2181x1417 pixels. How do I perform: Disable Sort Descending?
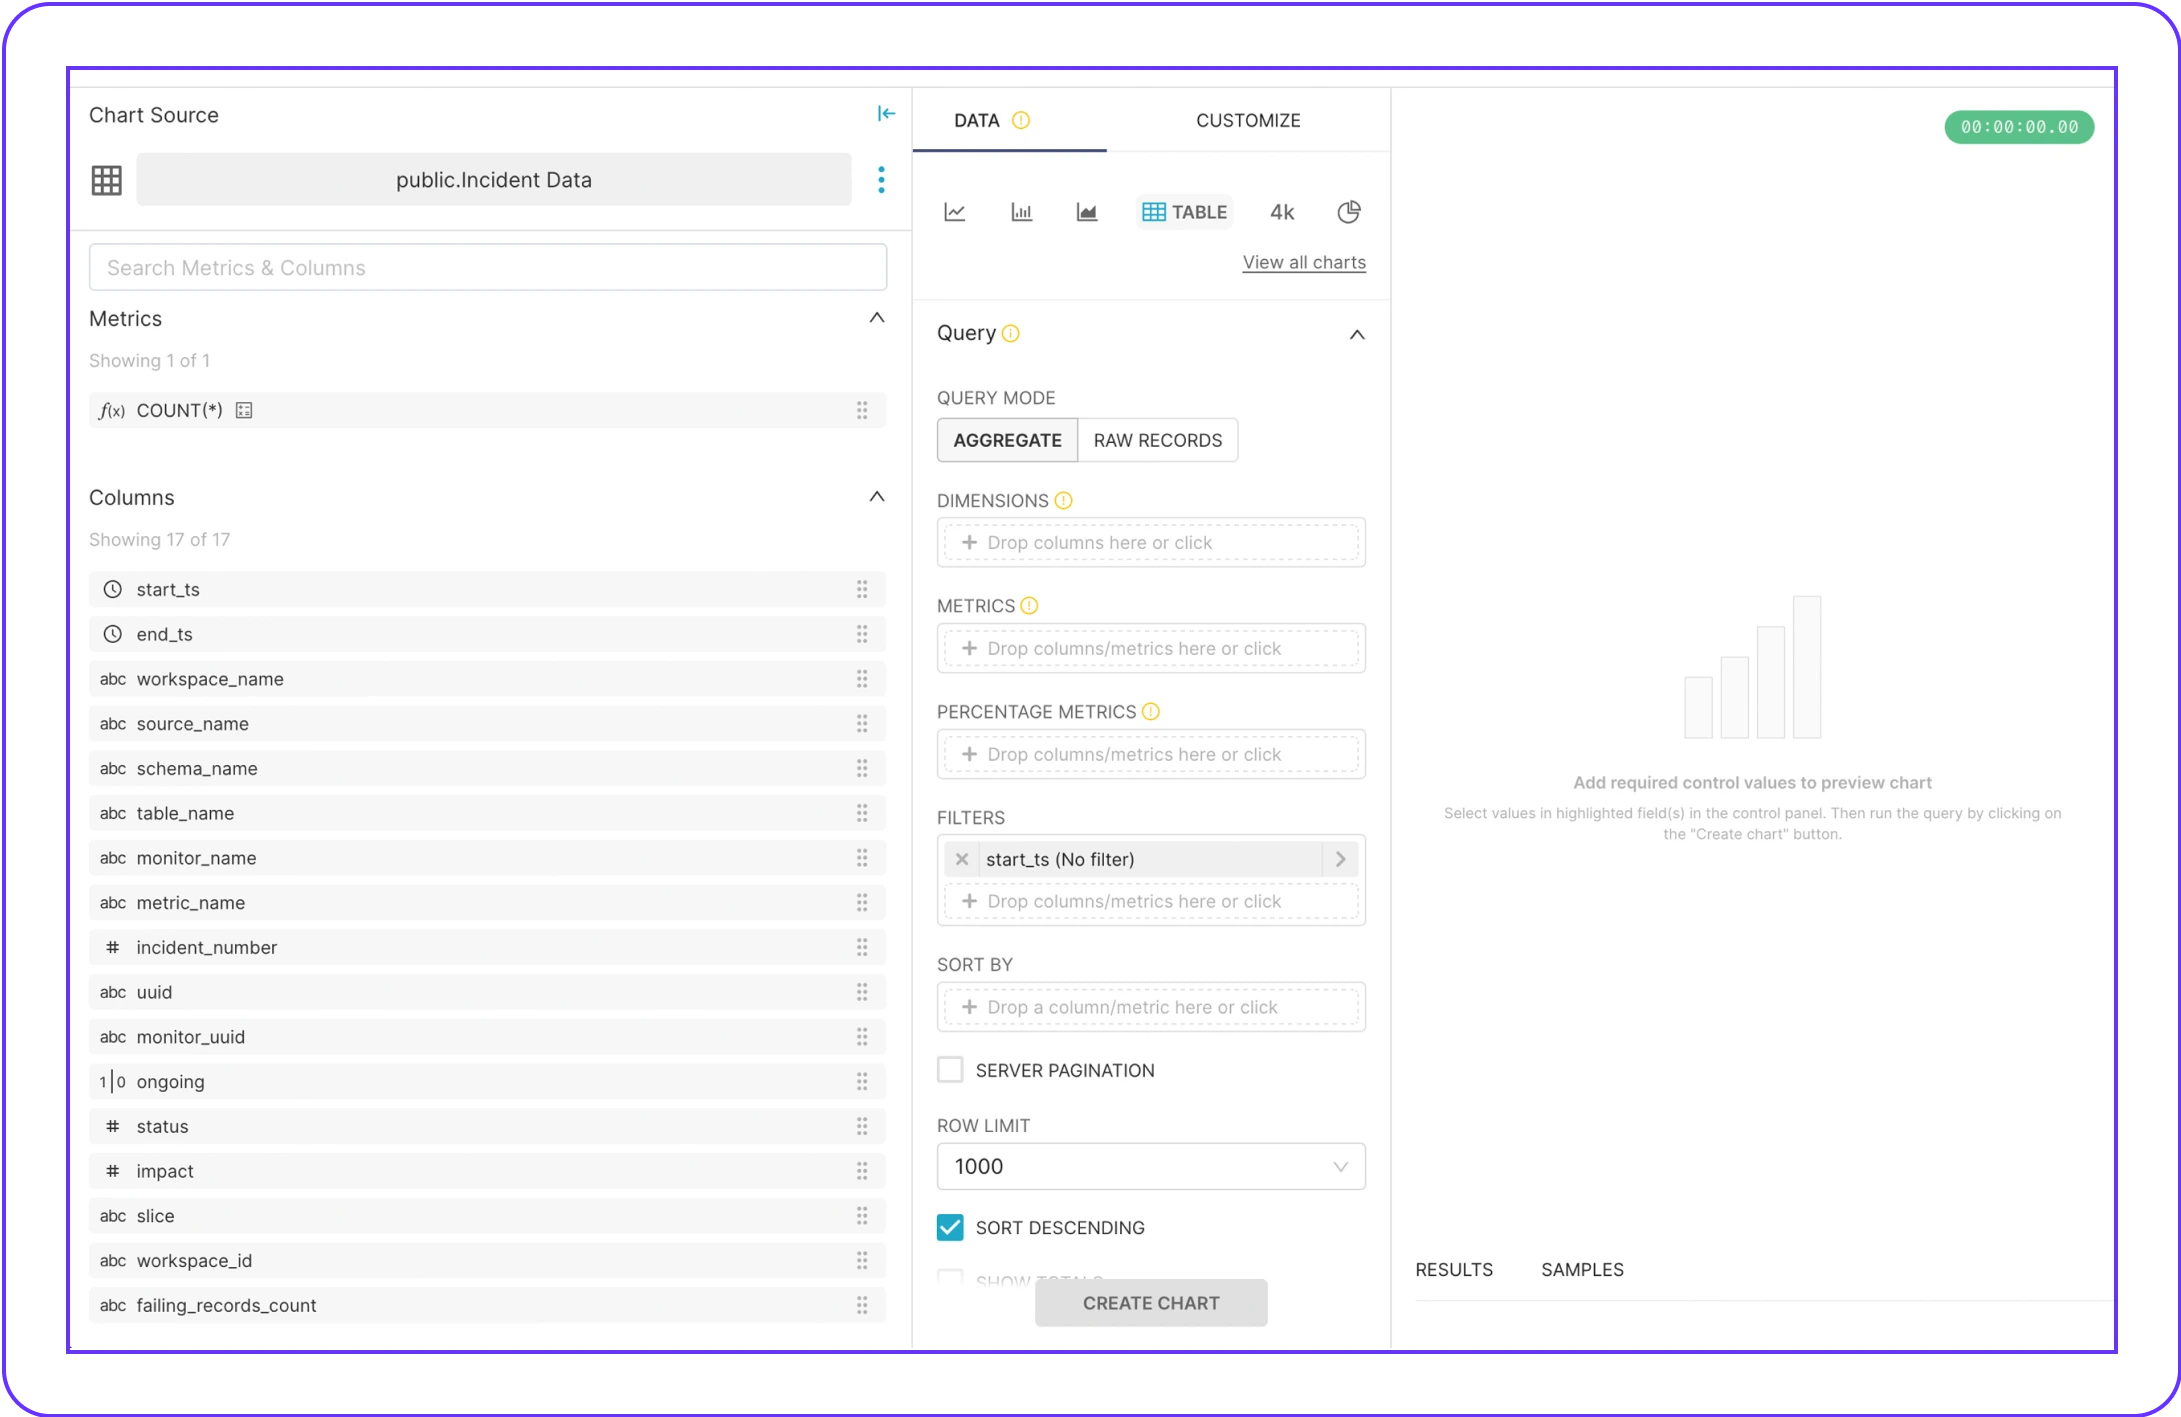click(x=949, y=1227)
